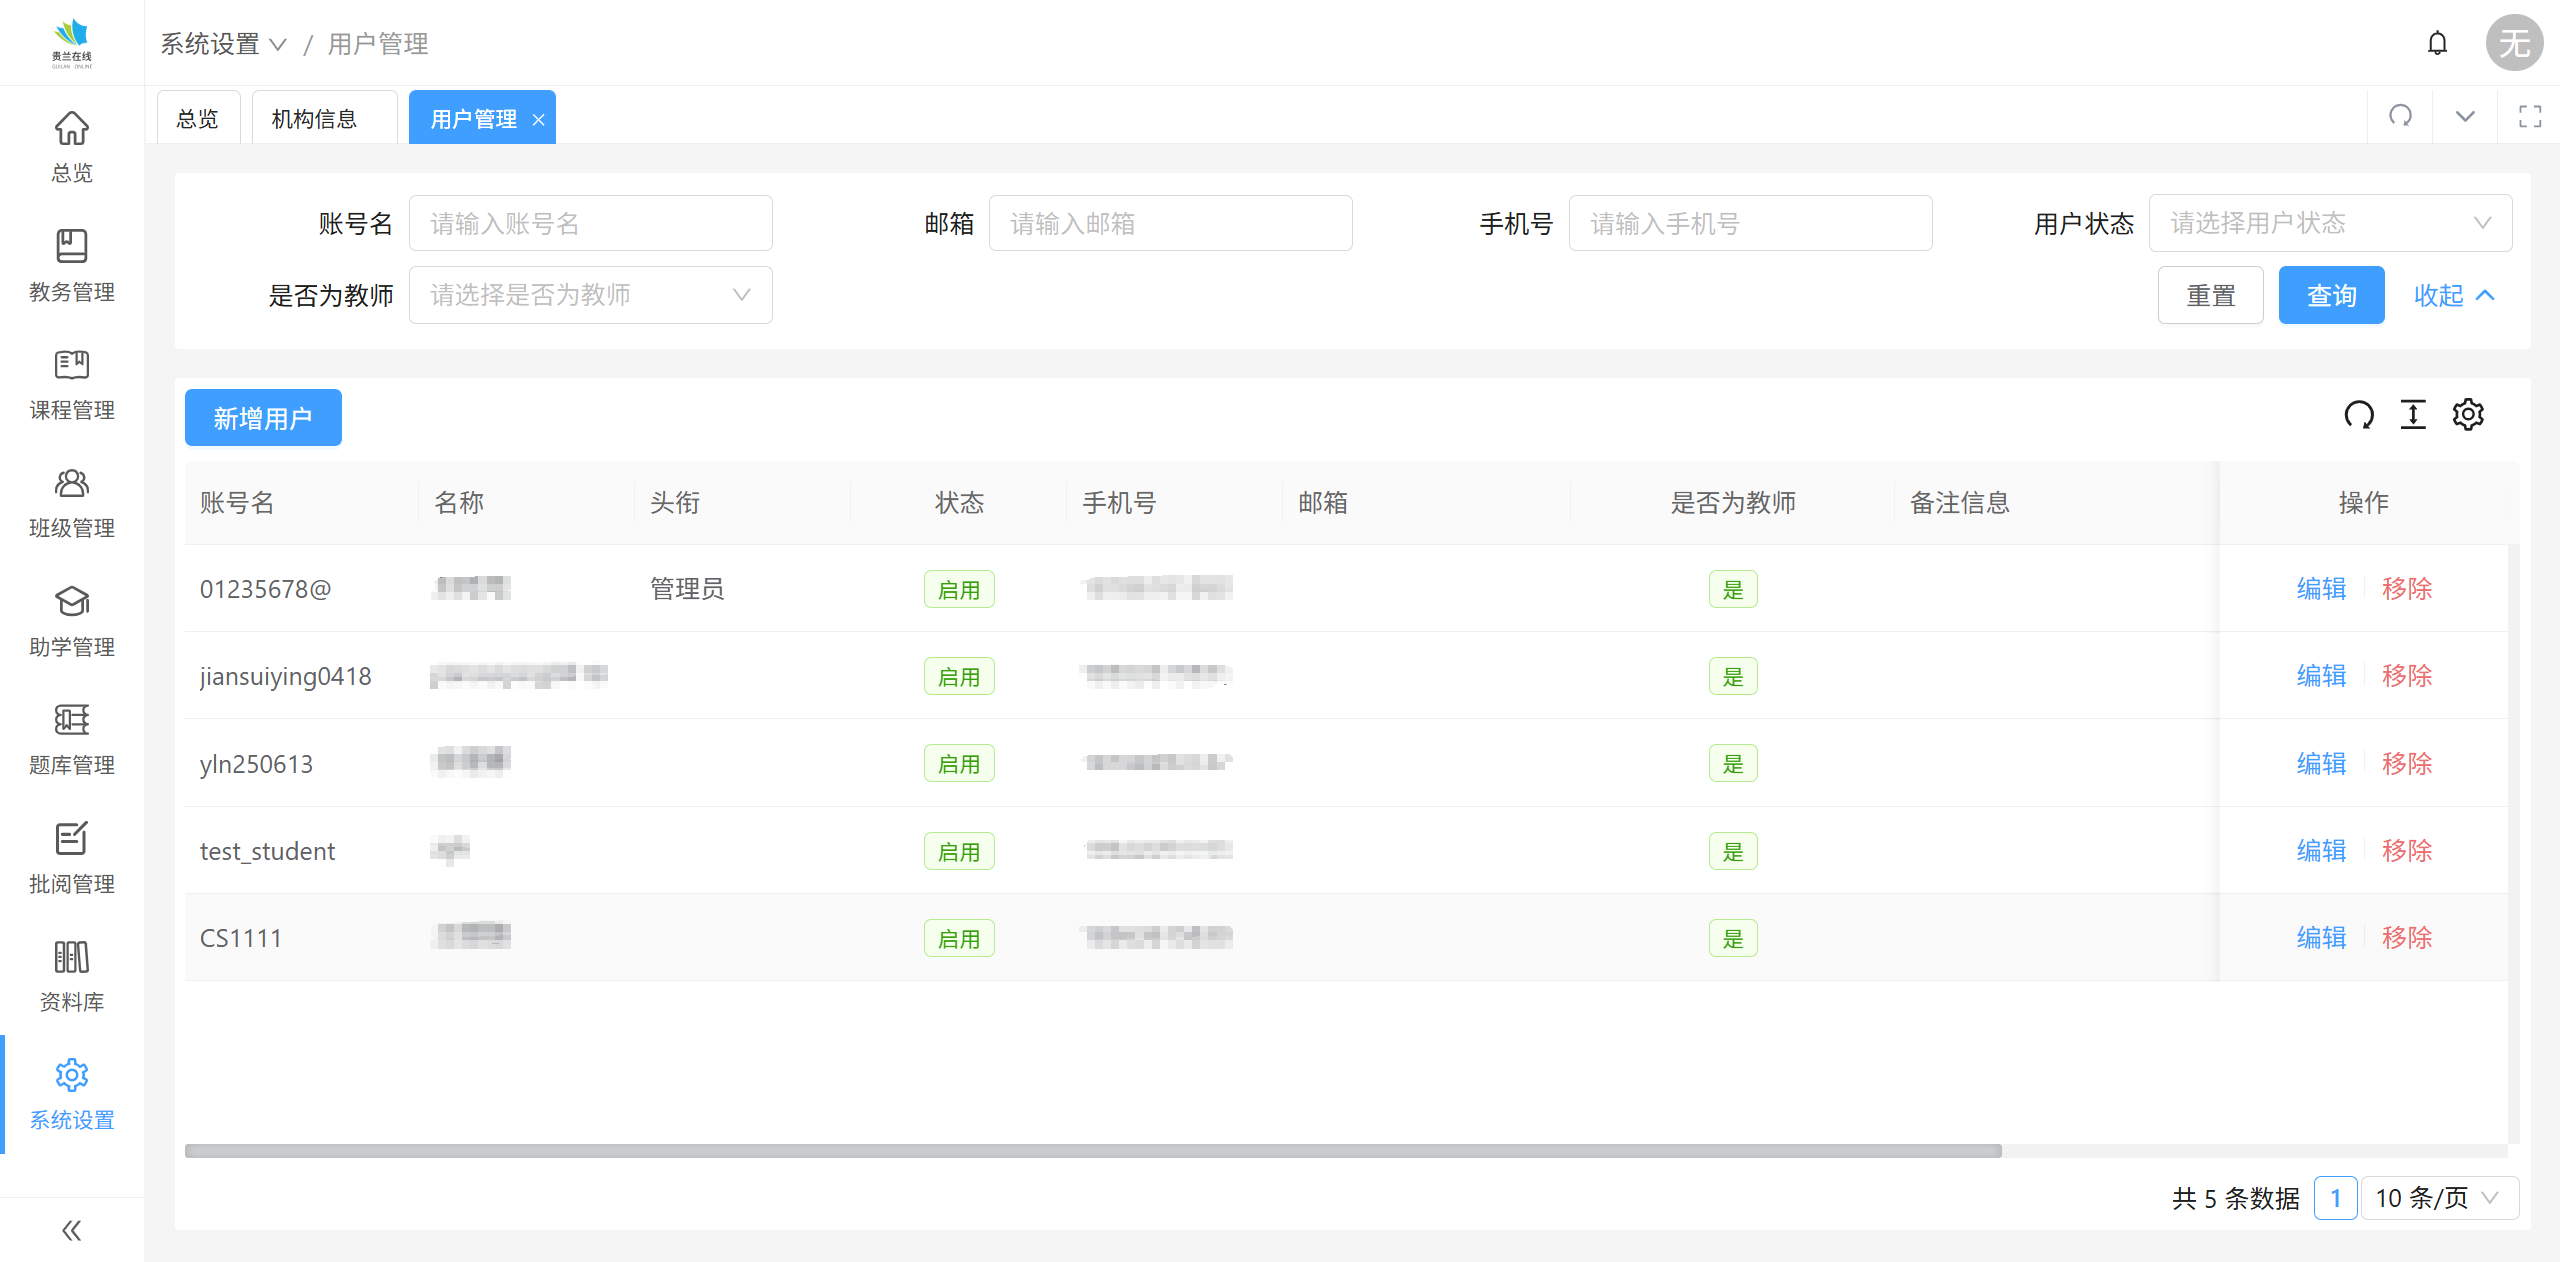This screenshot has width=2560, height=1262.
Task: Click the 账号名 input field
Action: (x=590, y=223)
